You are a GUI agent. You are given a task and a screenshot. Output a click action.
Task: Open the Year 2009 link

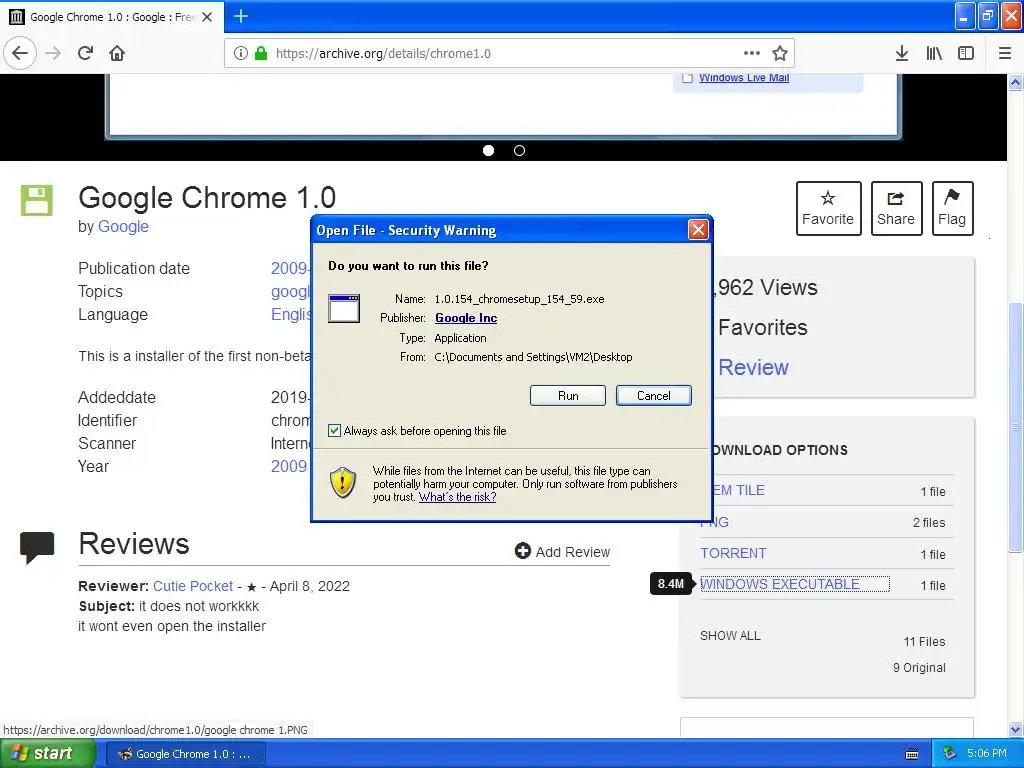(289, 466)
